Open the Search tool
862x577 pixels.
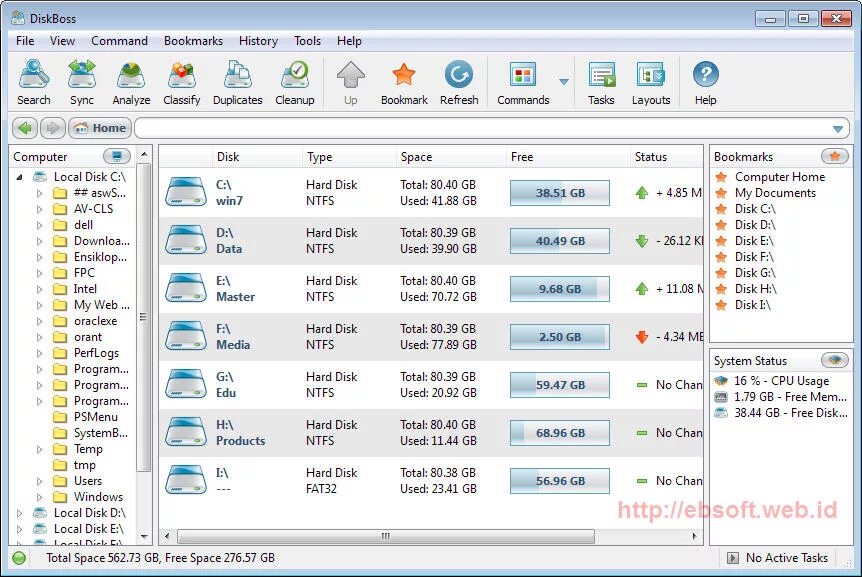[34, 82]
